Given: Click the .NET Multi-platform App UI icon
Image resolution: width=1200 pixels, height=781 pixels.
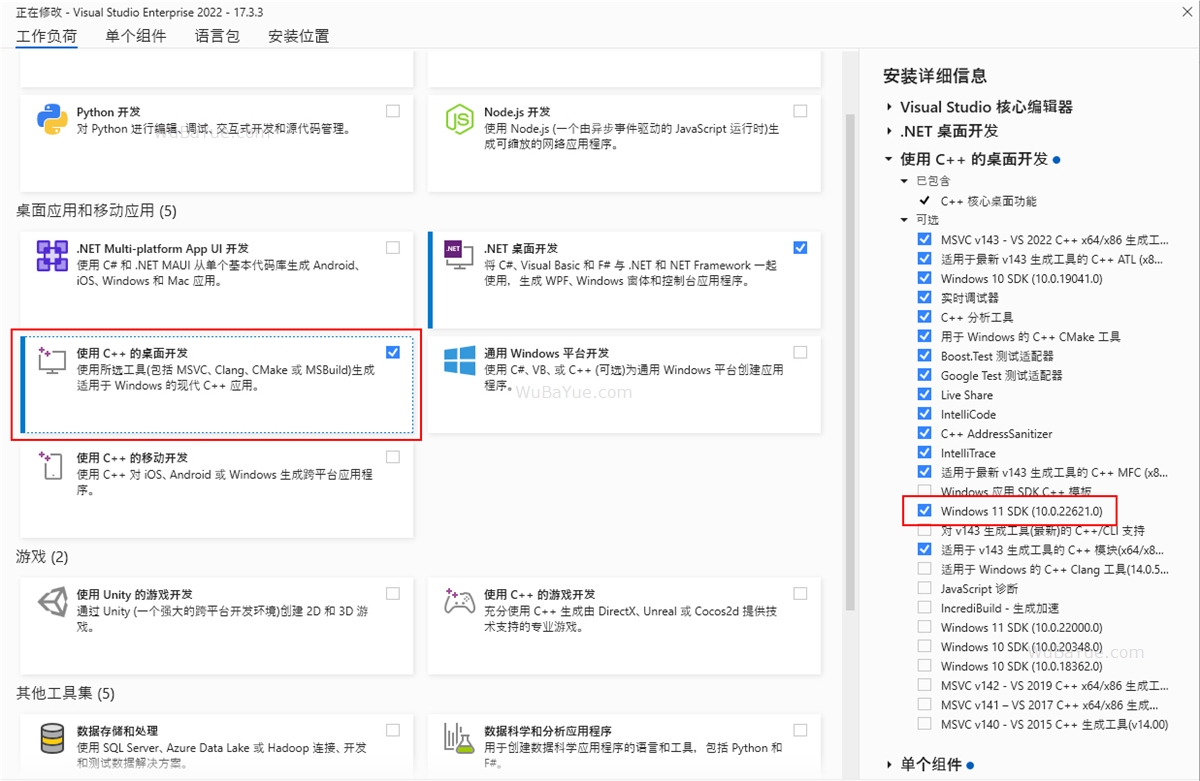Looking at the screenshot, I should [x=52, y=256].
